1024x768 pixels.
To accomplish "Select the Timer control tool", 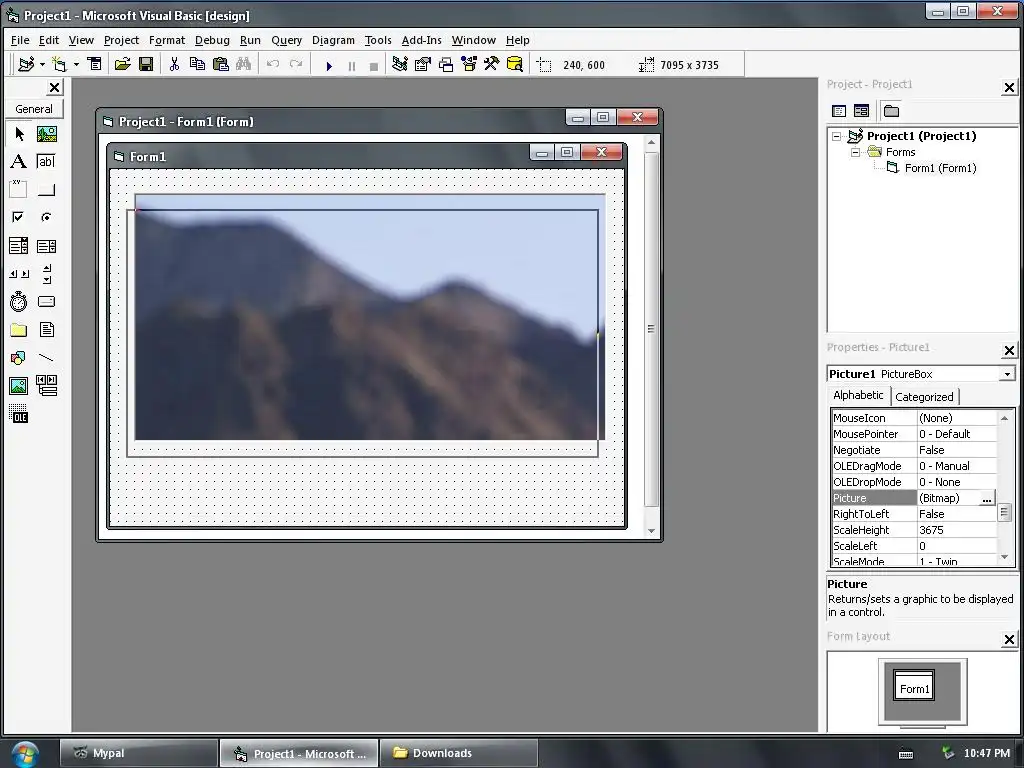I will (19, 302).
